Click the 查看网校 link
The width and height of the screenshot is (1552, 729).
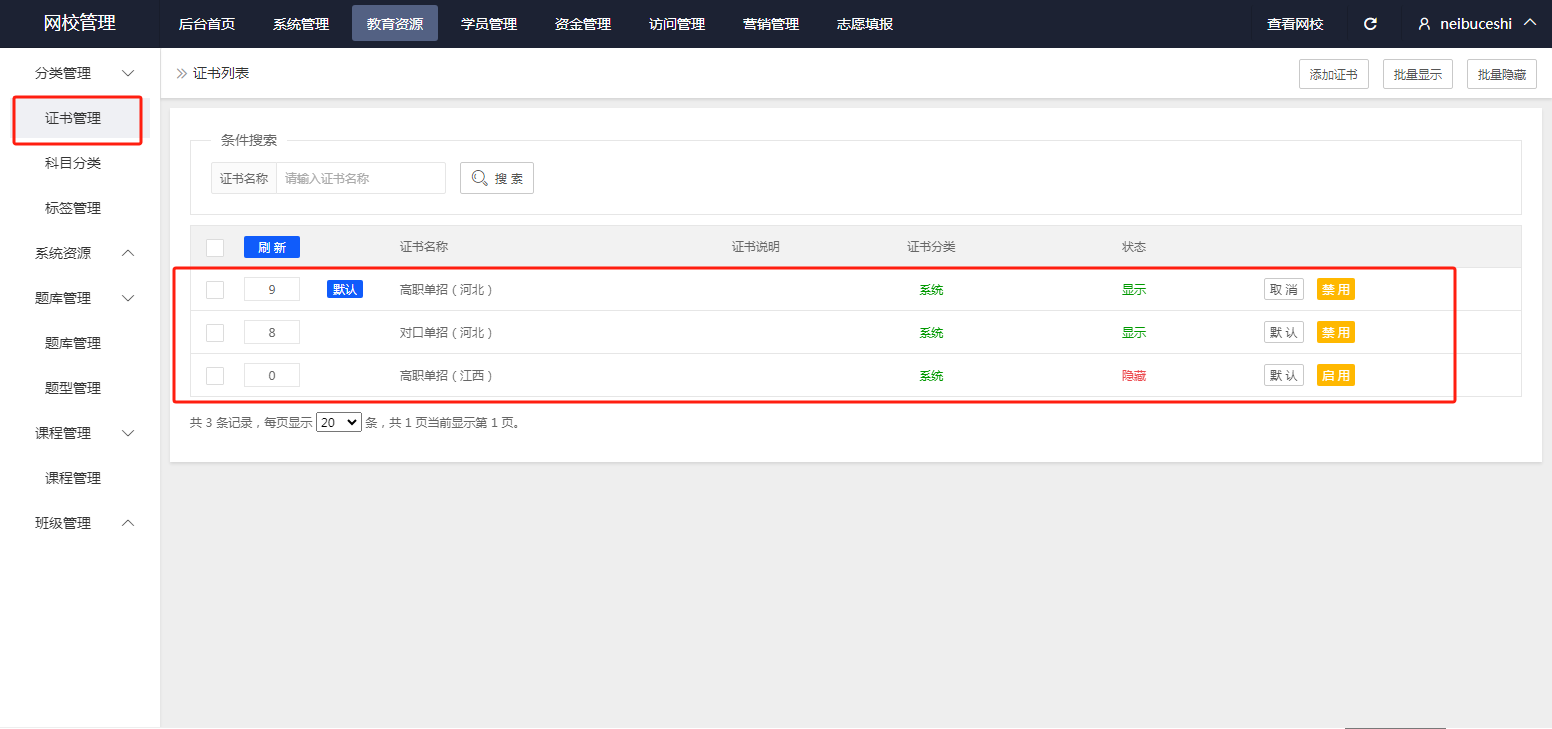click(x=1295, y=24)
